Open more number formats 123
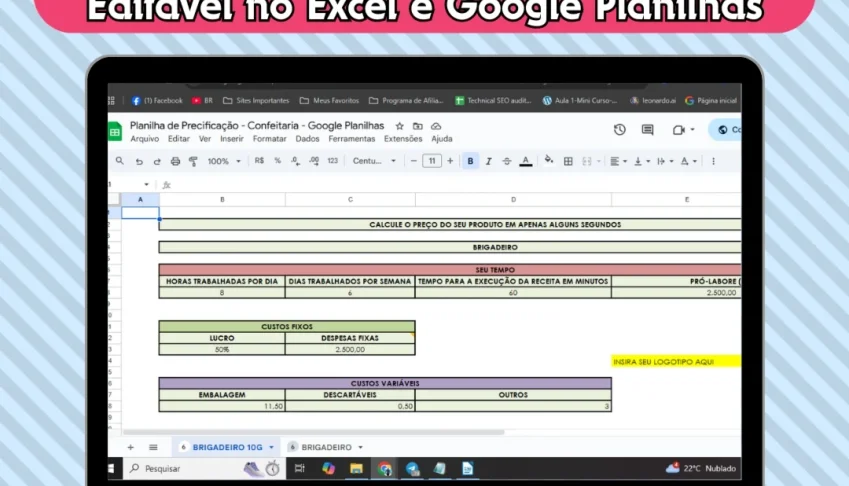 332,161
